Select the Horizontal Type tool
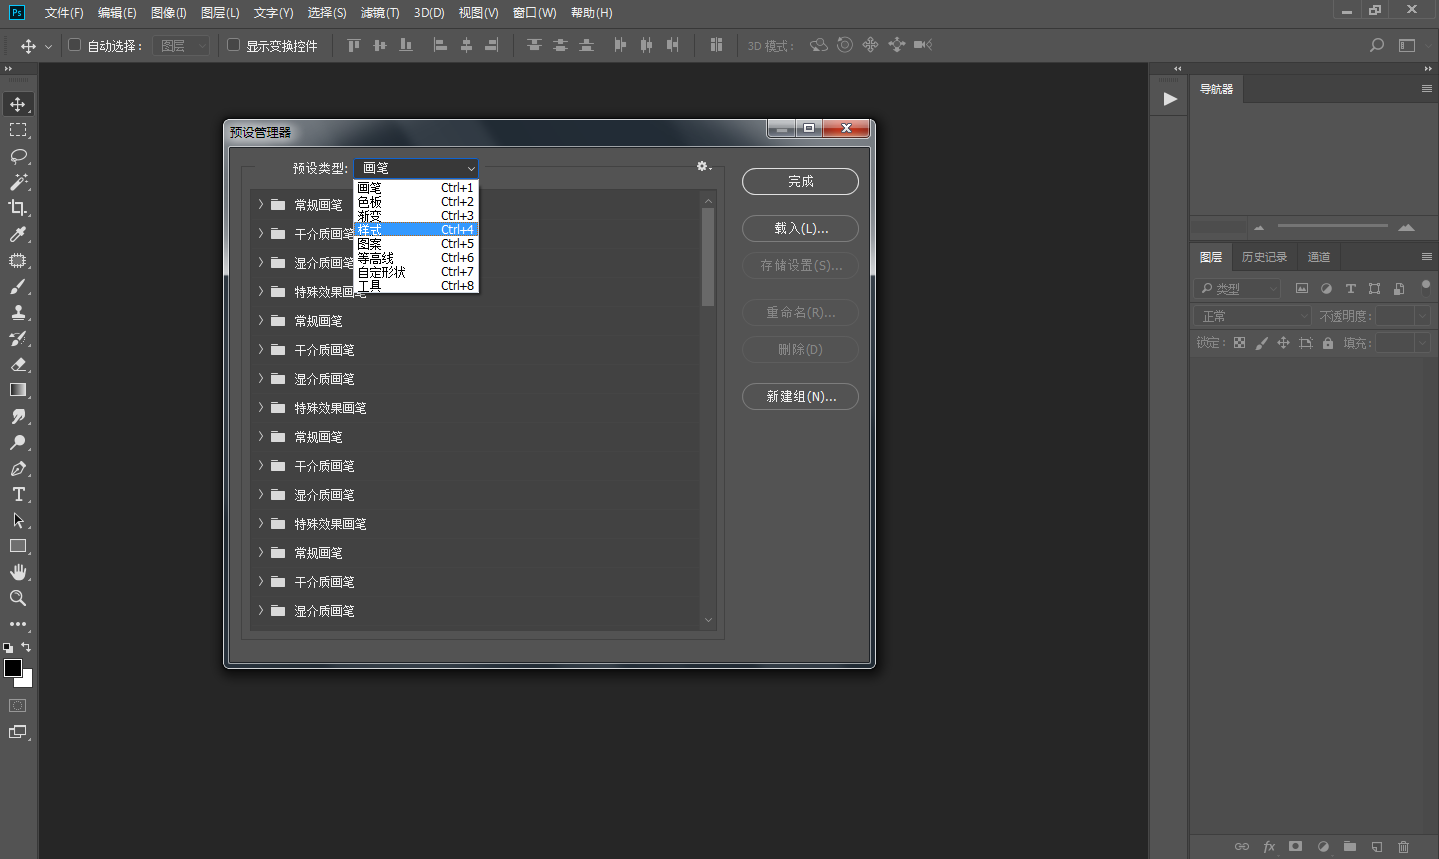 pyautogui.click(x=18, y=494)
